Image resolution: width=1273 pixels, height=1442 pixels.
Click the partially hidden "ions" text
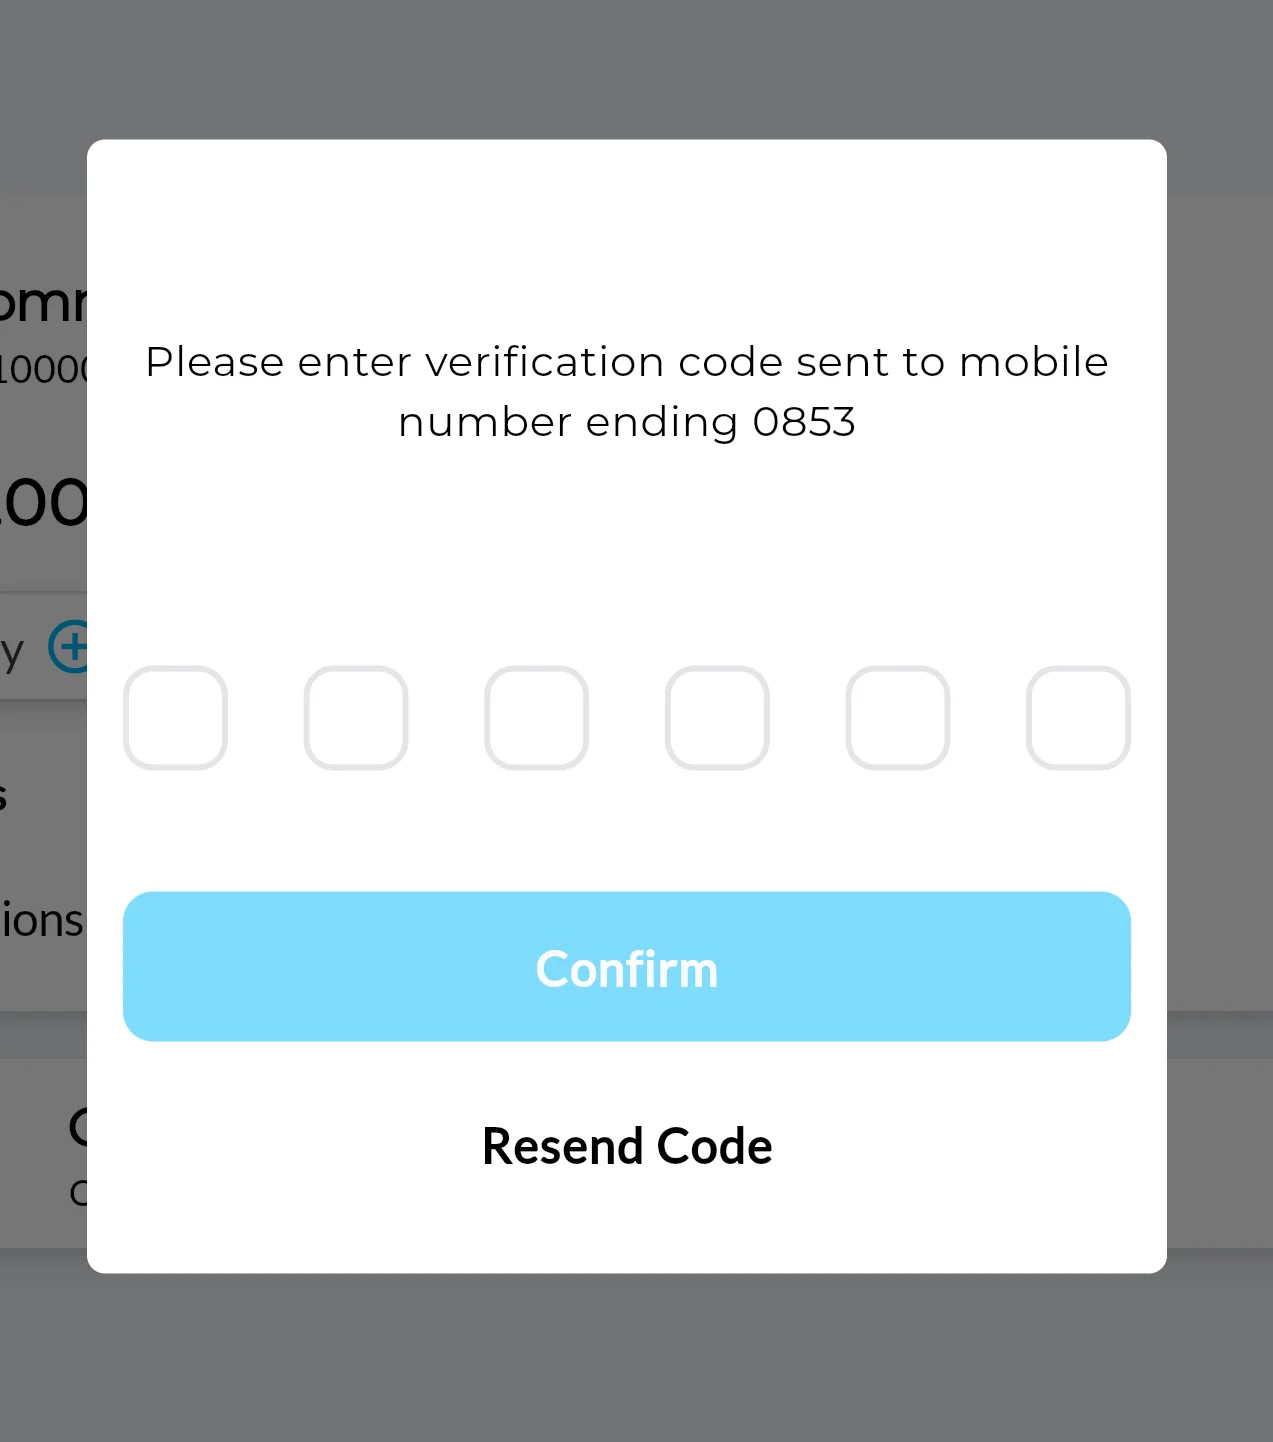click(x=42, y=921)
